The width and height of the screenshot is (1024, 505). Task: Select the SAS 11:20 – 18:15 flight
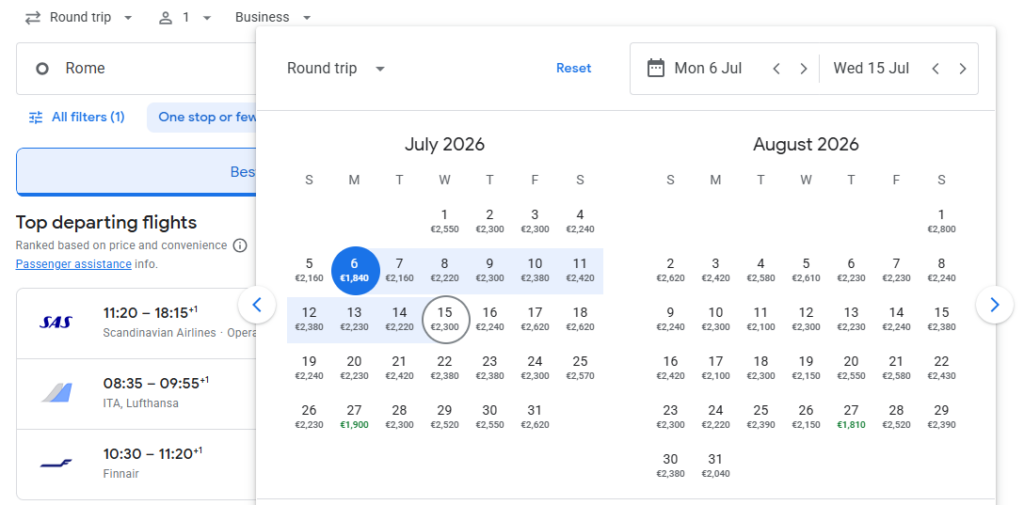(136, 323)
